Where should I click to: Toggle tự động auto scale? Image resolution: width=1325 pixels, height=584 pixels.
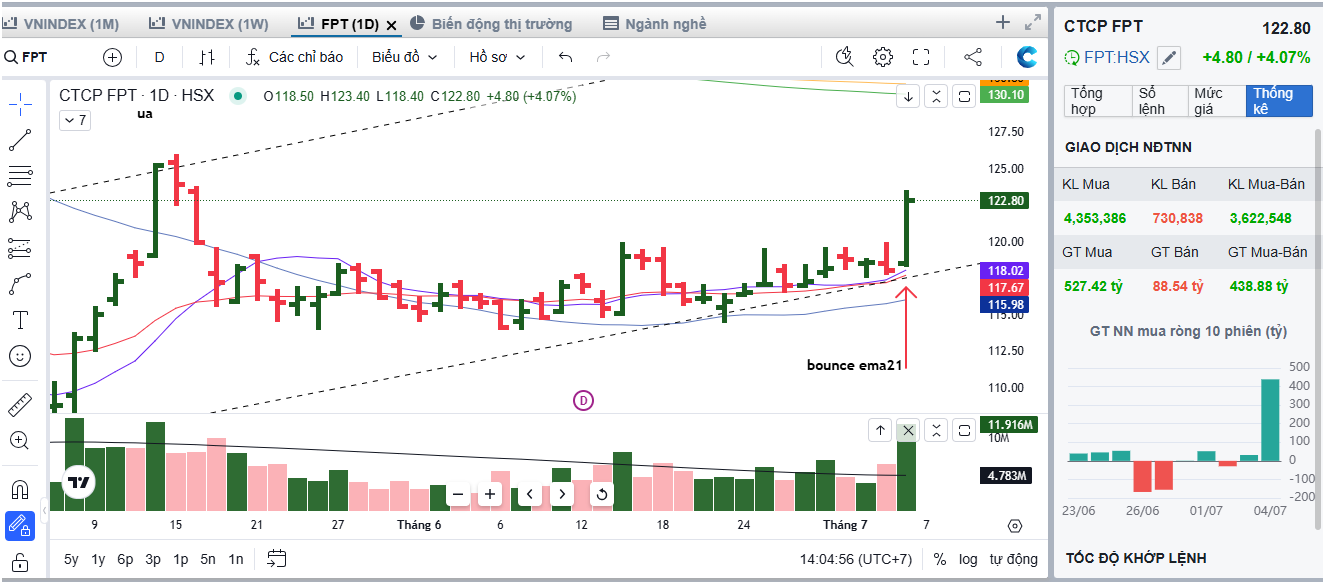tap(1014, 560)
